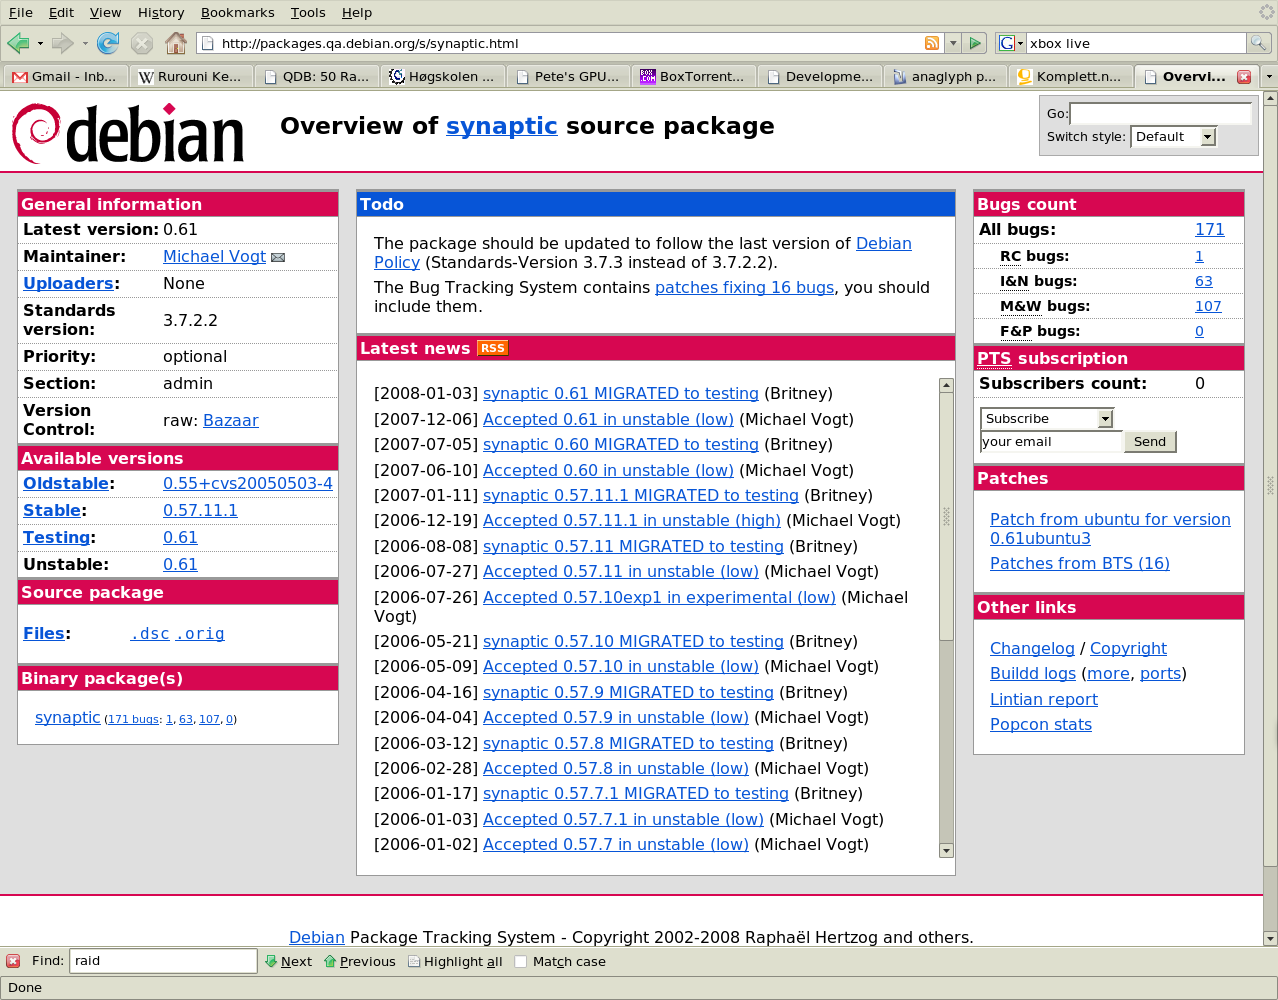The height and width of the screenshot is (1000, 1278).
Task: Open Patches from BTS (16) link
Action: tap(1079, 564)
